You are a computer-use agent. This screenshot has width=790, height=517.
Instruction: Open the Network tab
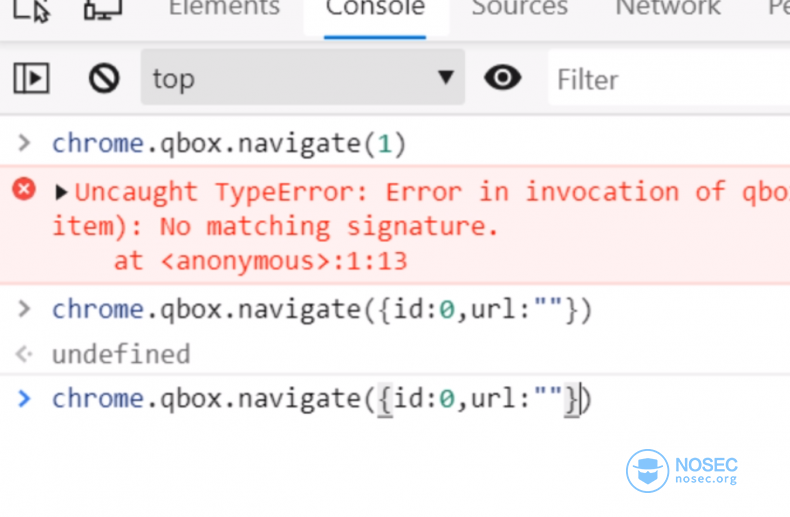[668, 9]
